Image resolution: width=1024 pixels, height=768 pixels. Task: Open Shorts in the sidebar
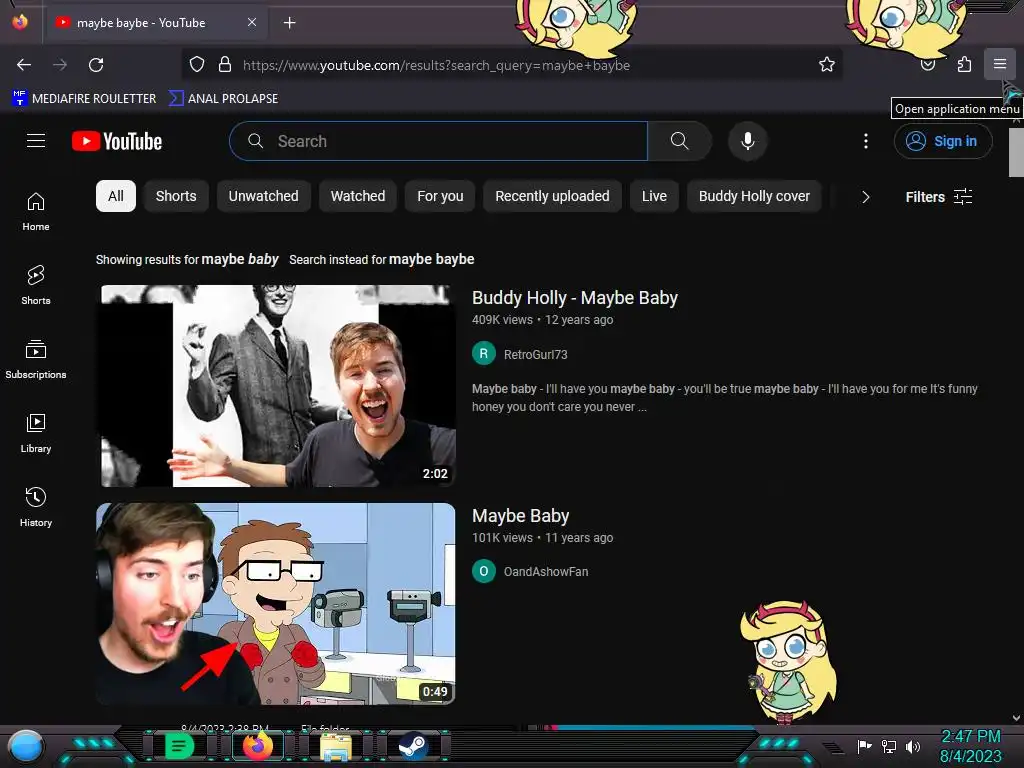coord(36,285)
